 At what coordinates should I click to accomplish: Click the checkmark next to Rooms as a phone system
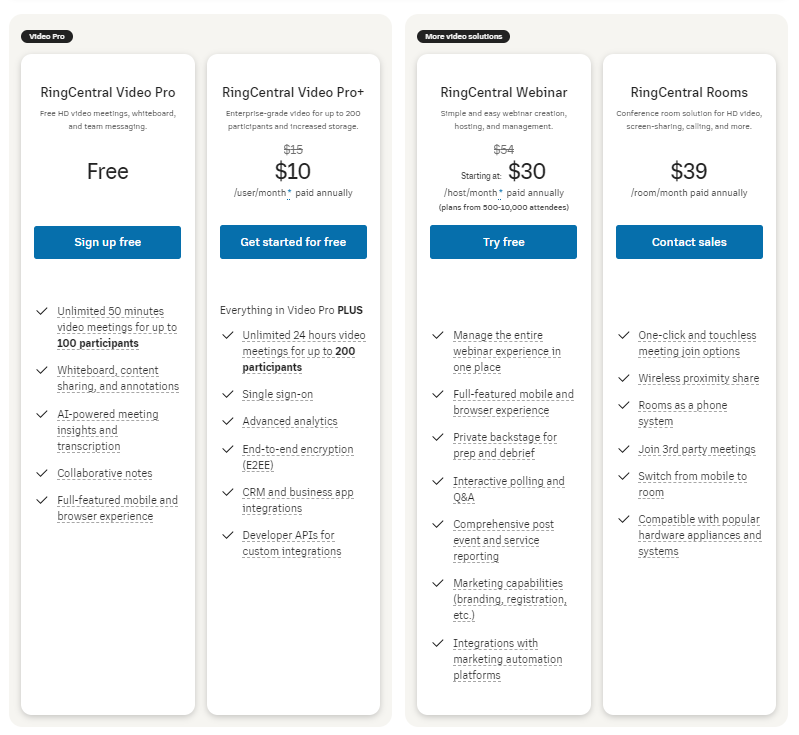click(623, 406)
